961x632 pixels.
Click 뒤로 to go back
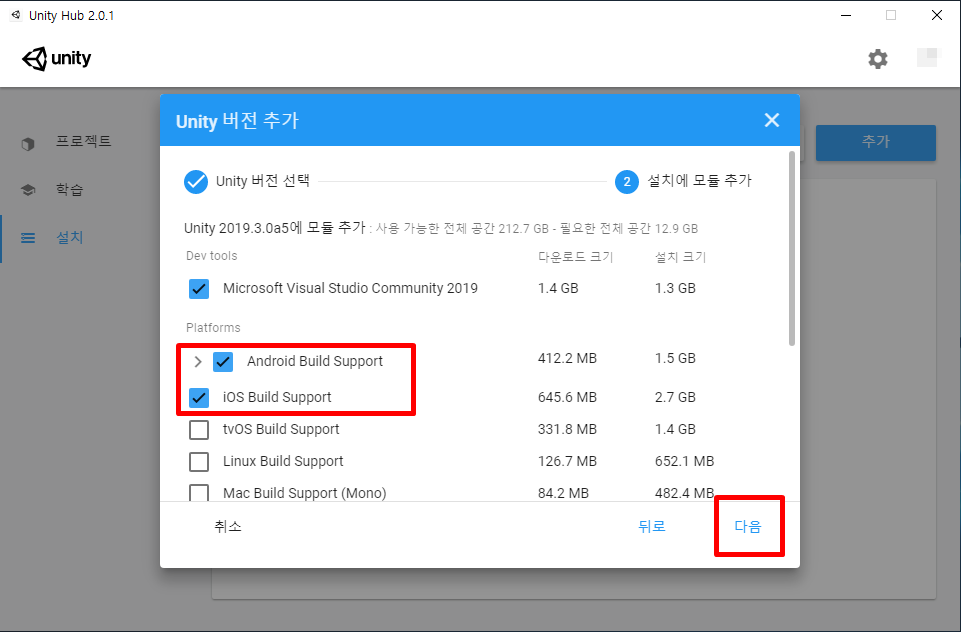651,526
